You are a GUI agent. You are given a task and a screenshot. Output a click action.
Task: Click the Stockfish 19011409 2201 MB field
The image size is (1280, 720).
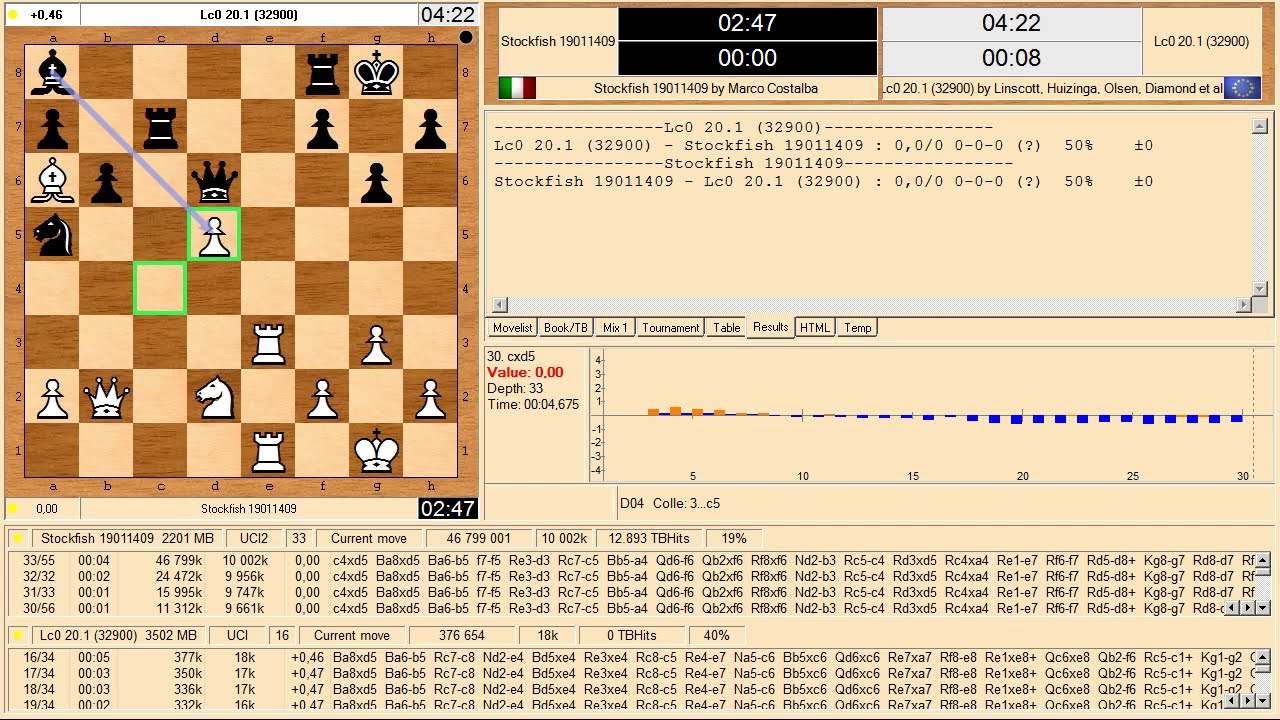[x=126, y=538]
